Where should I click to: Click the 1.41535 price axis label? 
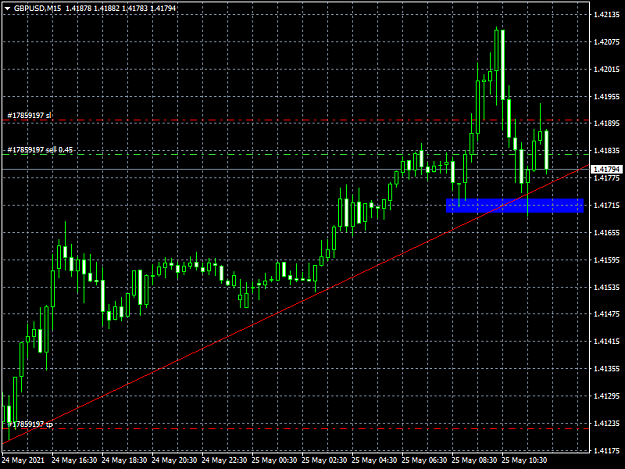[x=606, y=287]
